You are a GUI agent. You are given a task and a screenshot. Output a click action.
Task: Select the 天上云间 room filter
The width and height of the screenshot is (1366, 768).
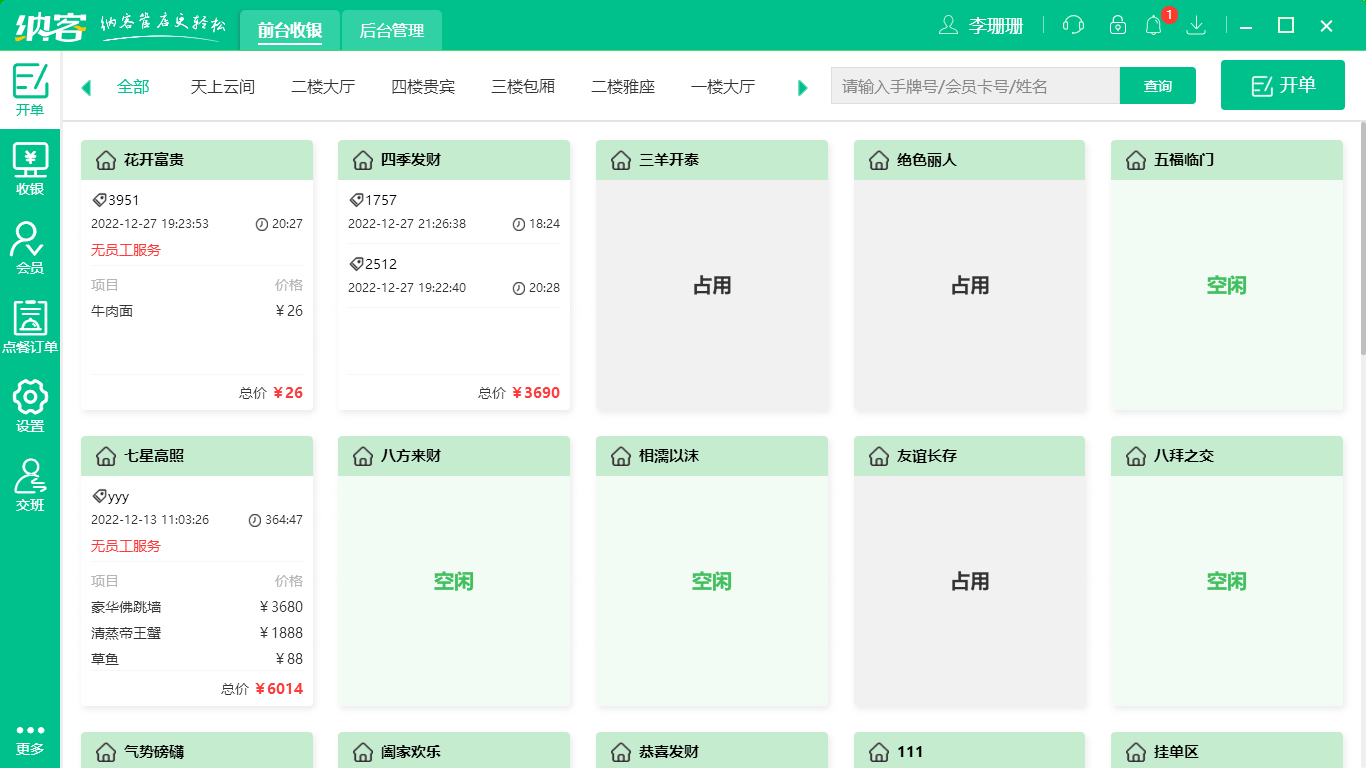click(x=223, y=87)
